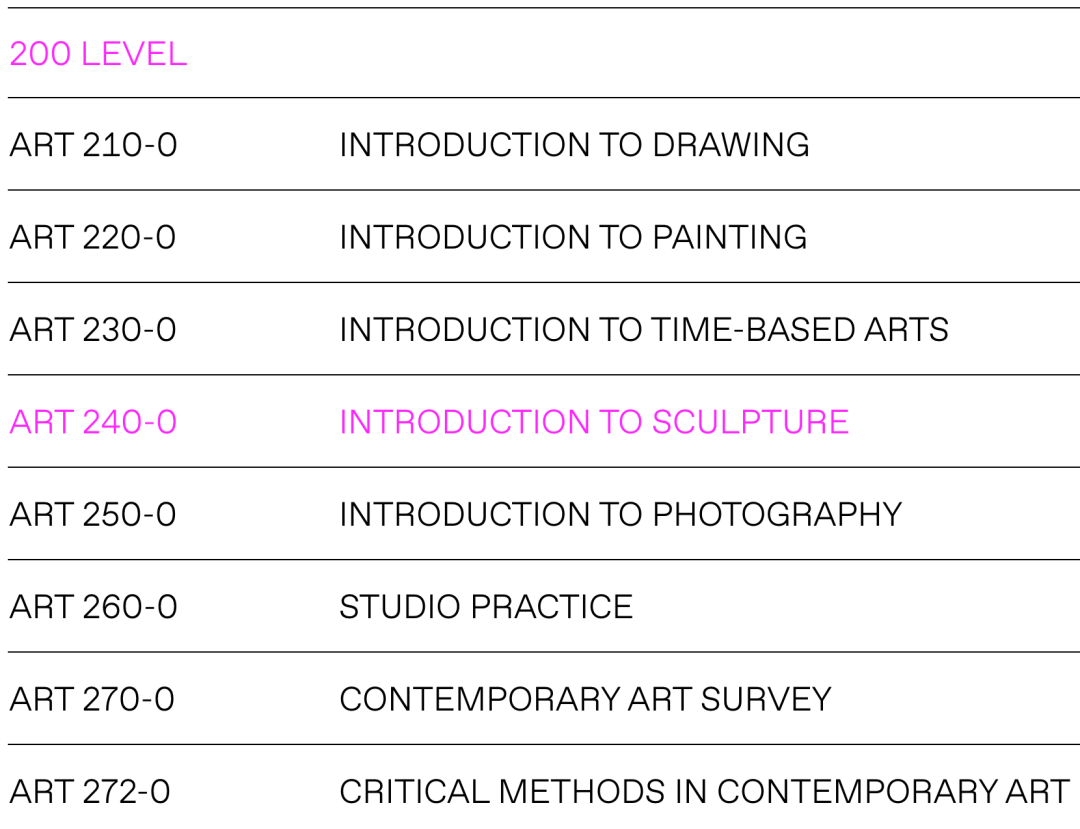Open Contemporary Art Survey course
The width and height of the screenshot is (1080, 829).
click(585, 699)
